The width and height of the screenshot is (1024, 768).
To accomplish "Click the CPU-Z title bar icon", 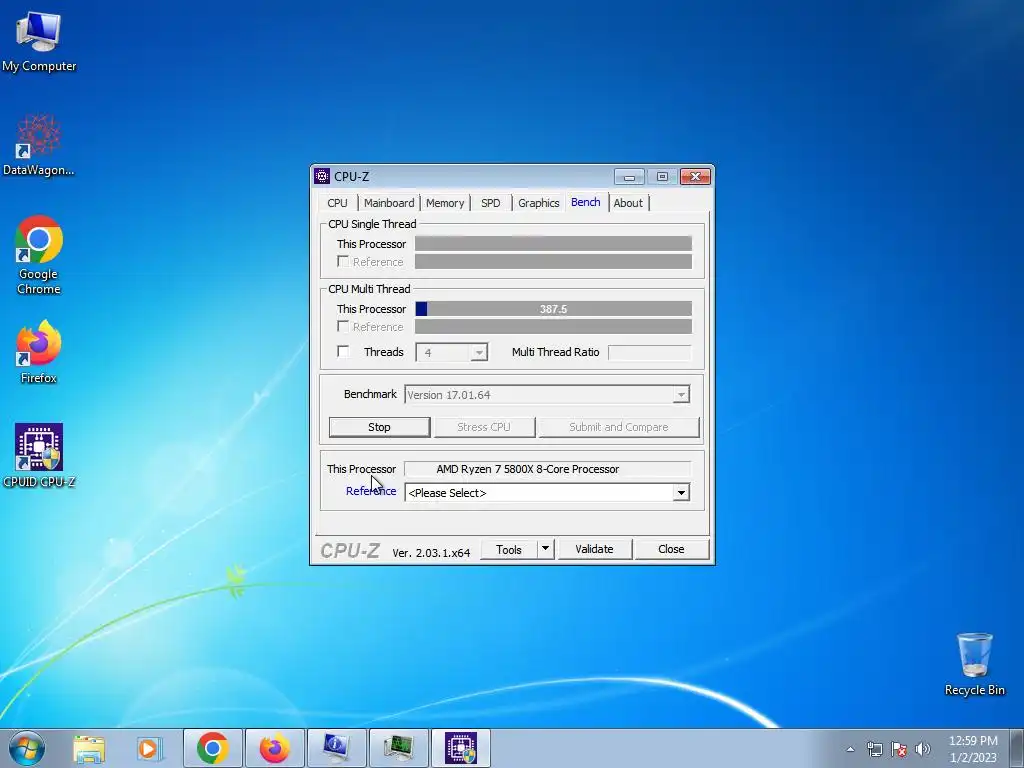I will coord(322,176).
